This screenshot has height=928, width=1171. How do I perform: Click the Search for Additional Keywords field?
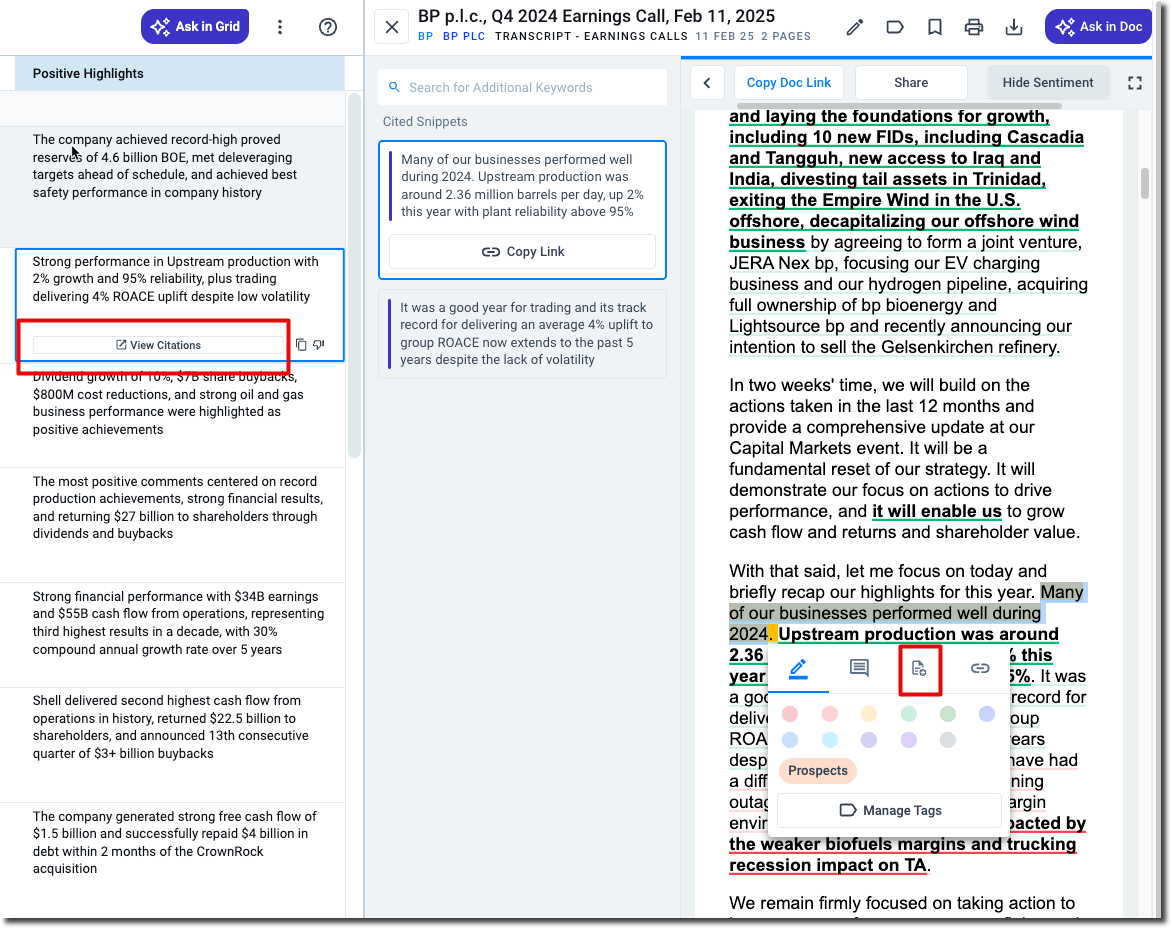[522, 87]
